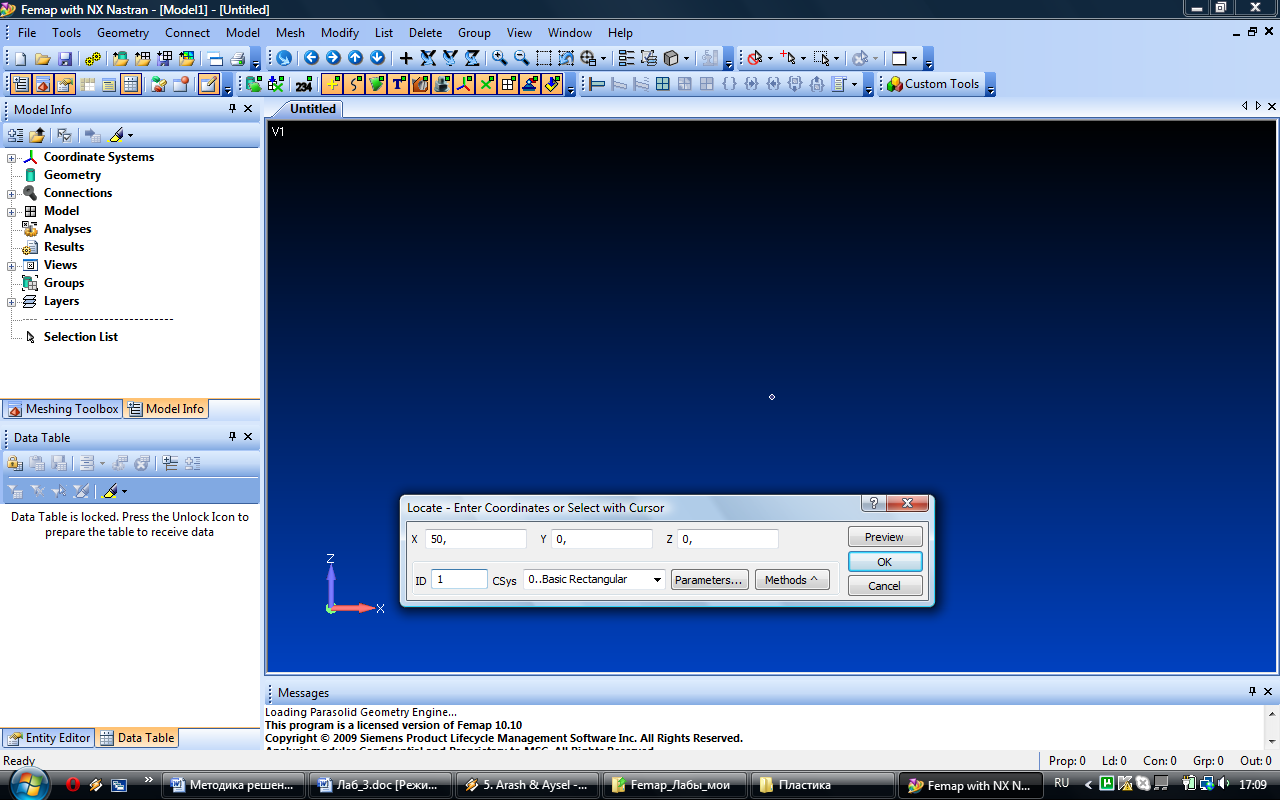
Task: Toggle the pin on Data Table pane
Action: coord(232,437)
